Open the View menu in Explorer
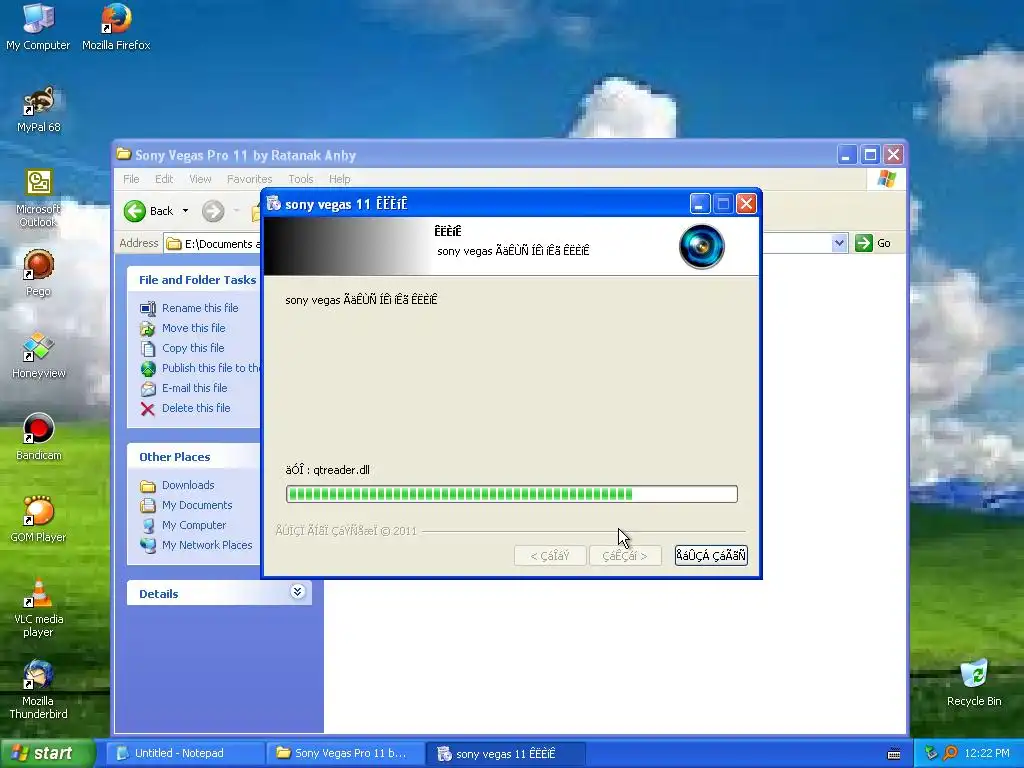The image size is (1024, 768). [x=200, y=179]
